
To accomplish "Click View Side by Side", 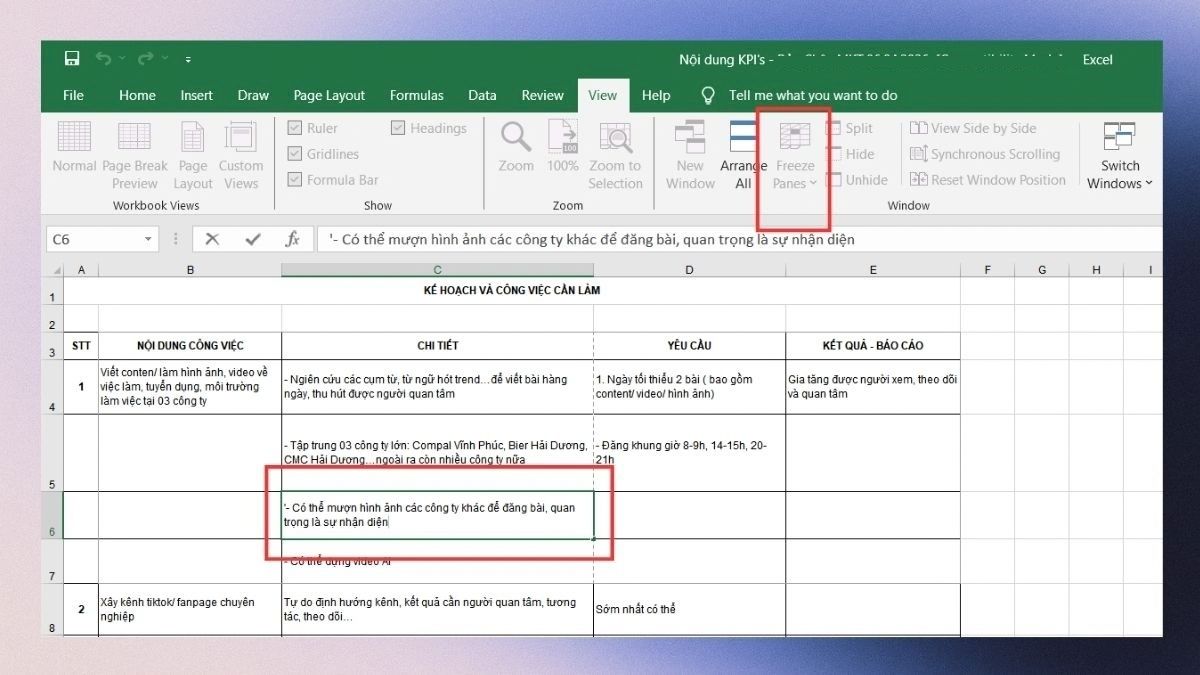I will (973, 128).
